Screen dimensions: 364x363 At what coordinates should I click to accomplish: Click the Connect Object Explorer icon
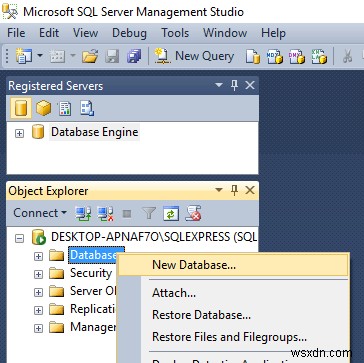83,213
